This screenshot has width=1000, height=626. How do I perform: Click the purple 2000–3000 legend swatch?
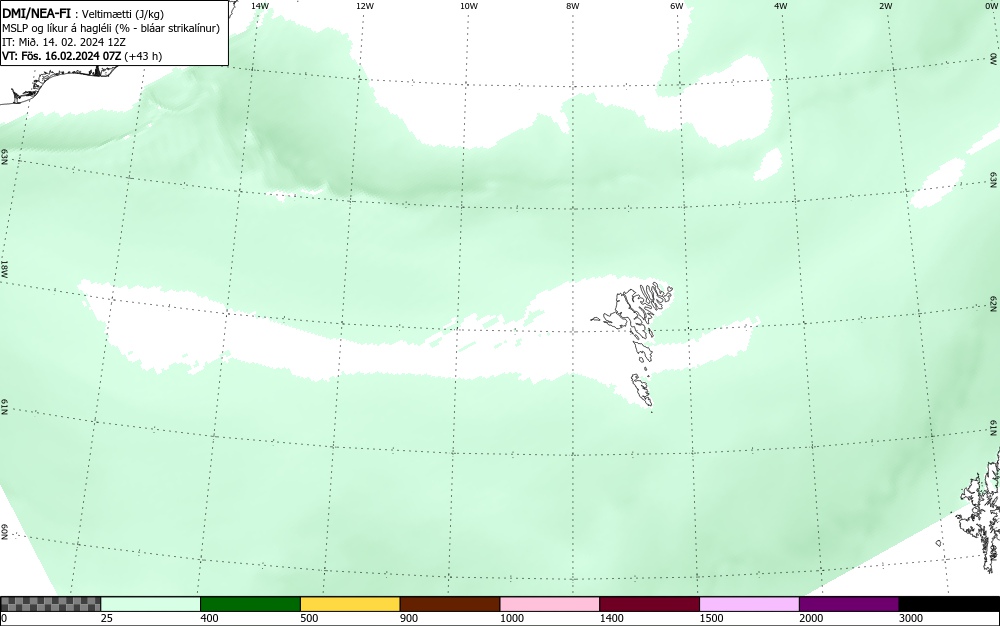(x=849, y=604)
